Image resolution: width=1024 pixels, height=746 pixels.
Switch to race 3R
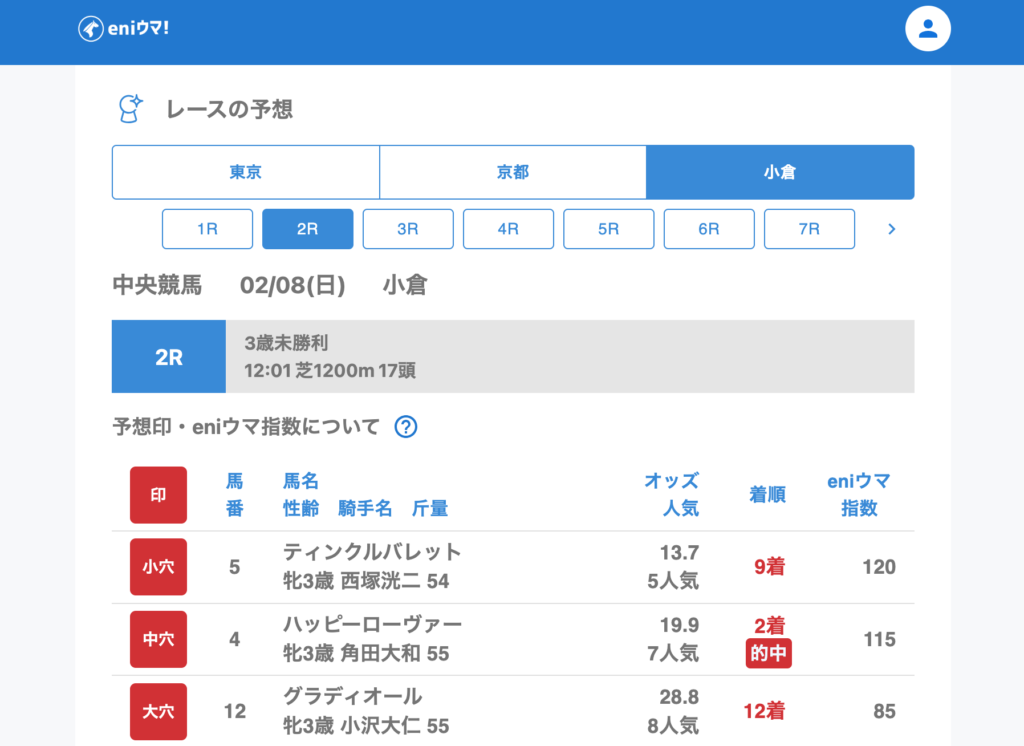tap(408, 229)
